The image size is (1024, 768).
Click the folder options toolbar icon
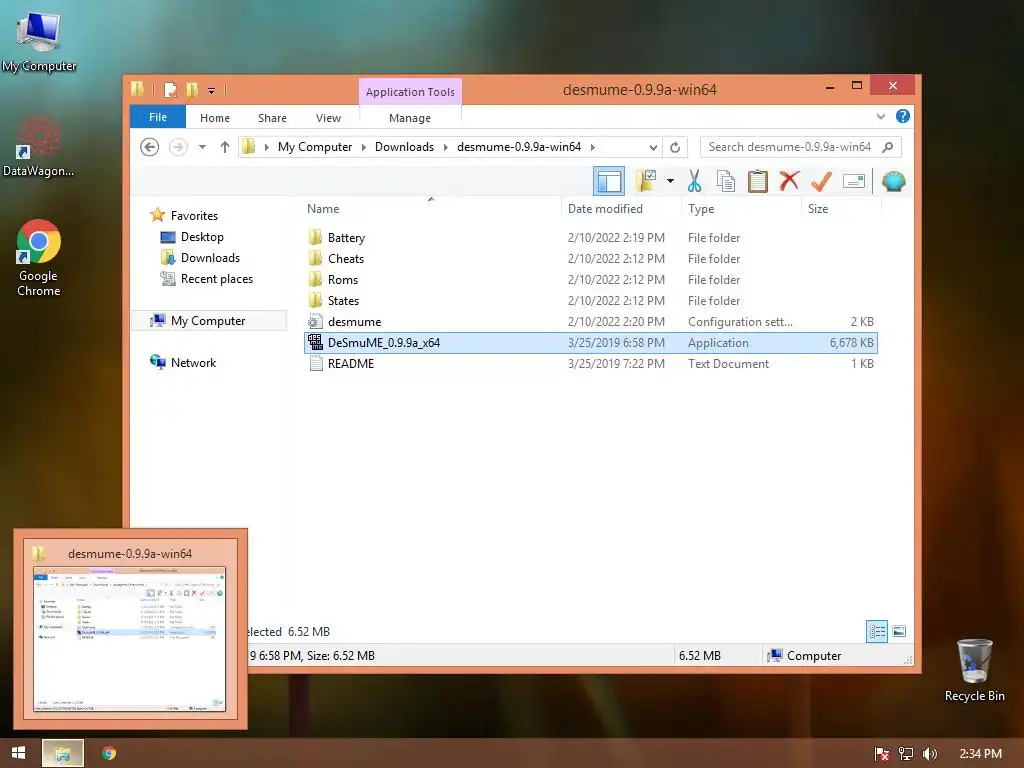(x=647, y=181)
